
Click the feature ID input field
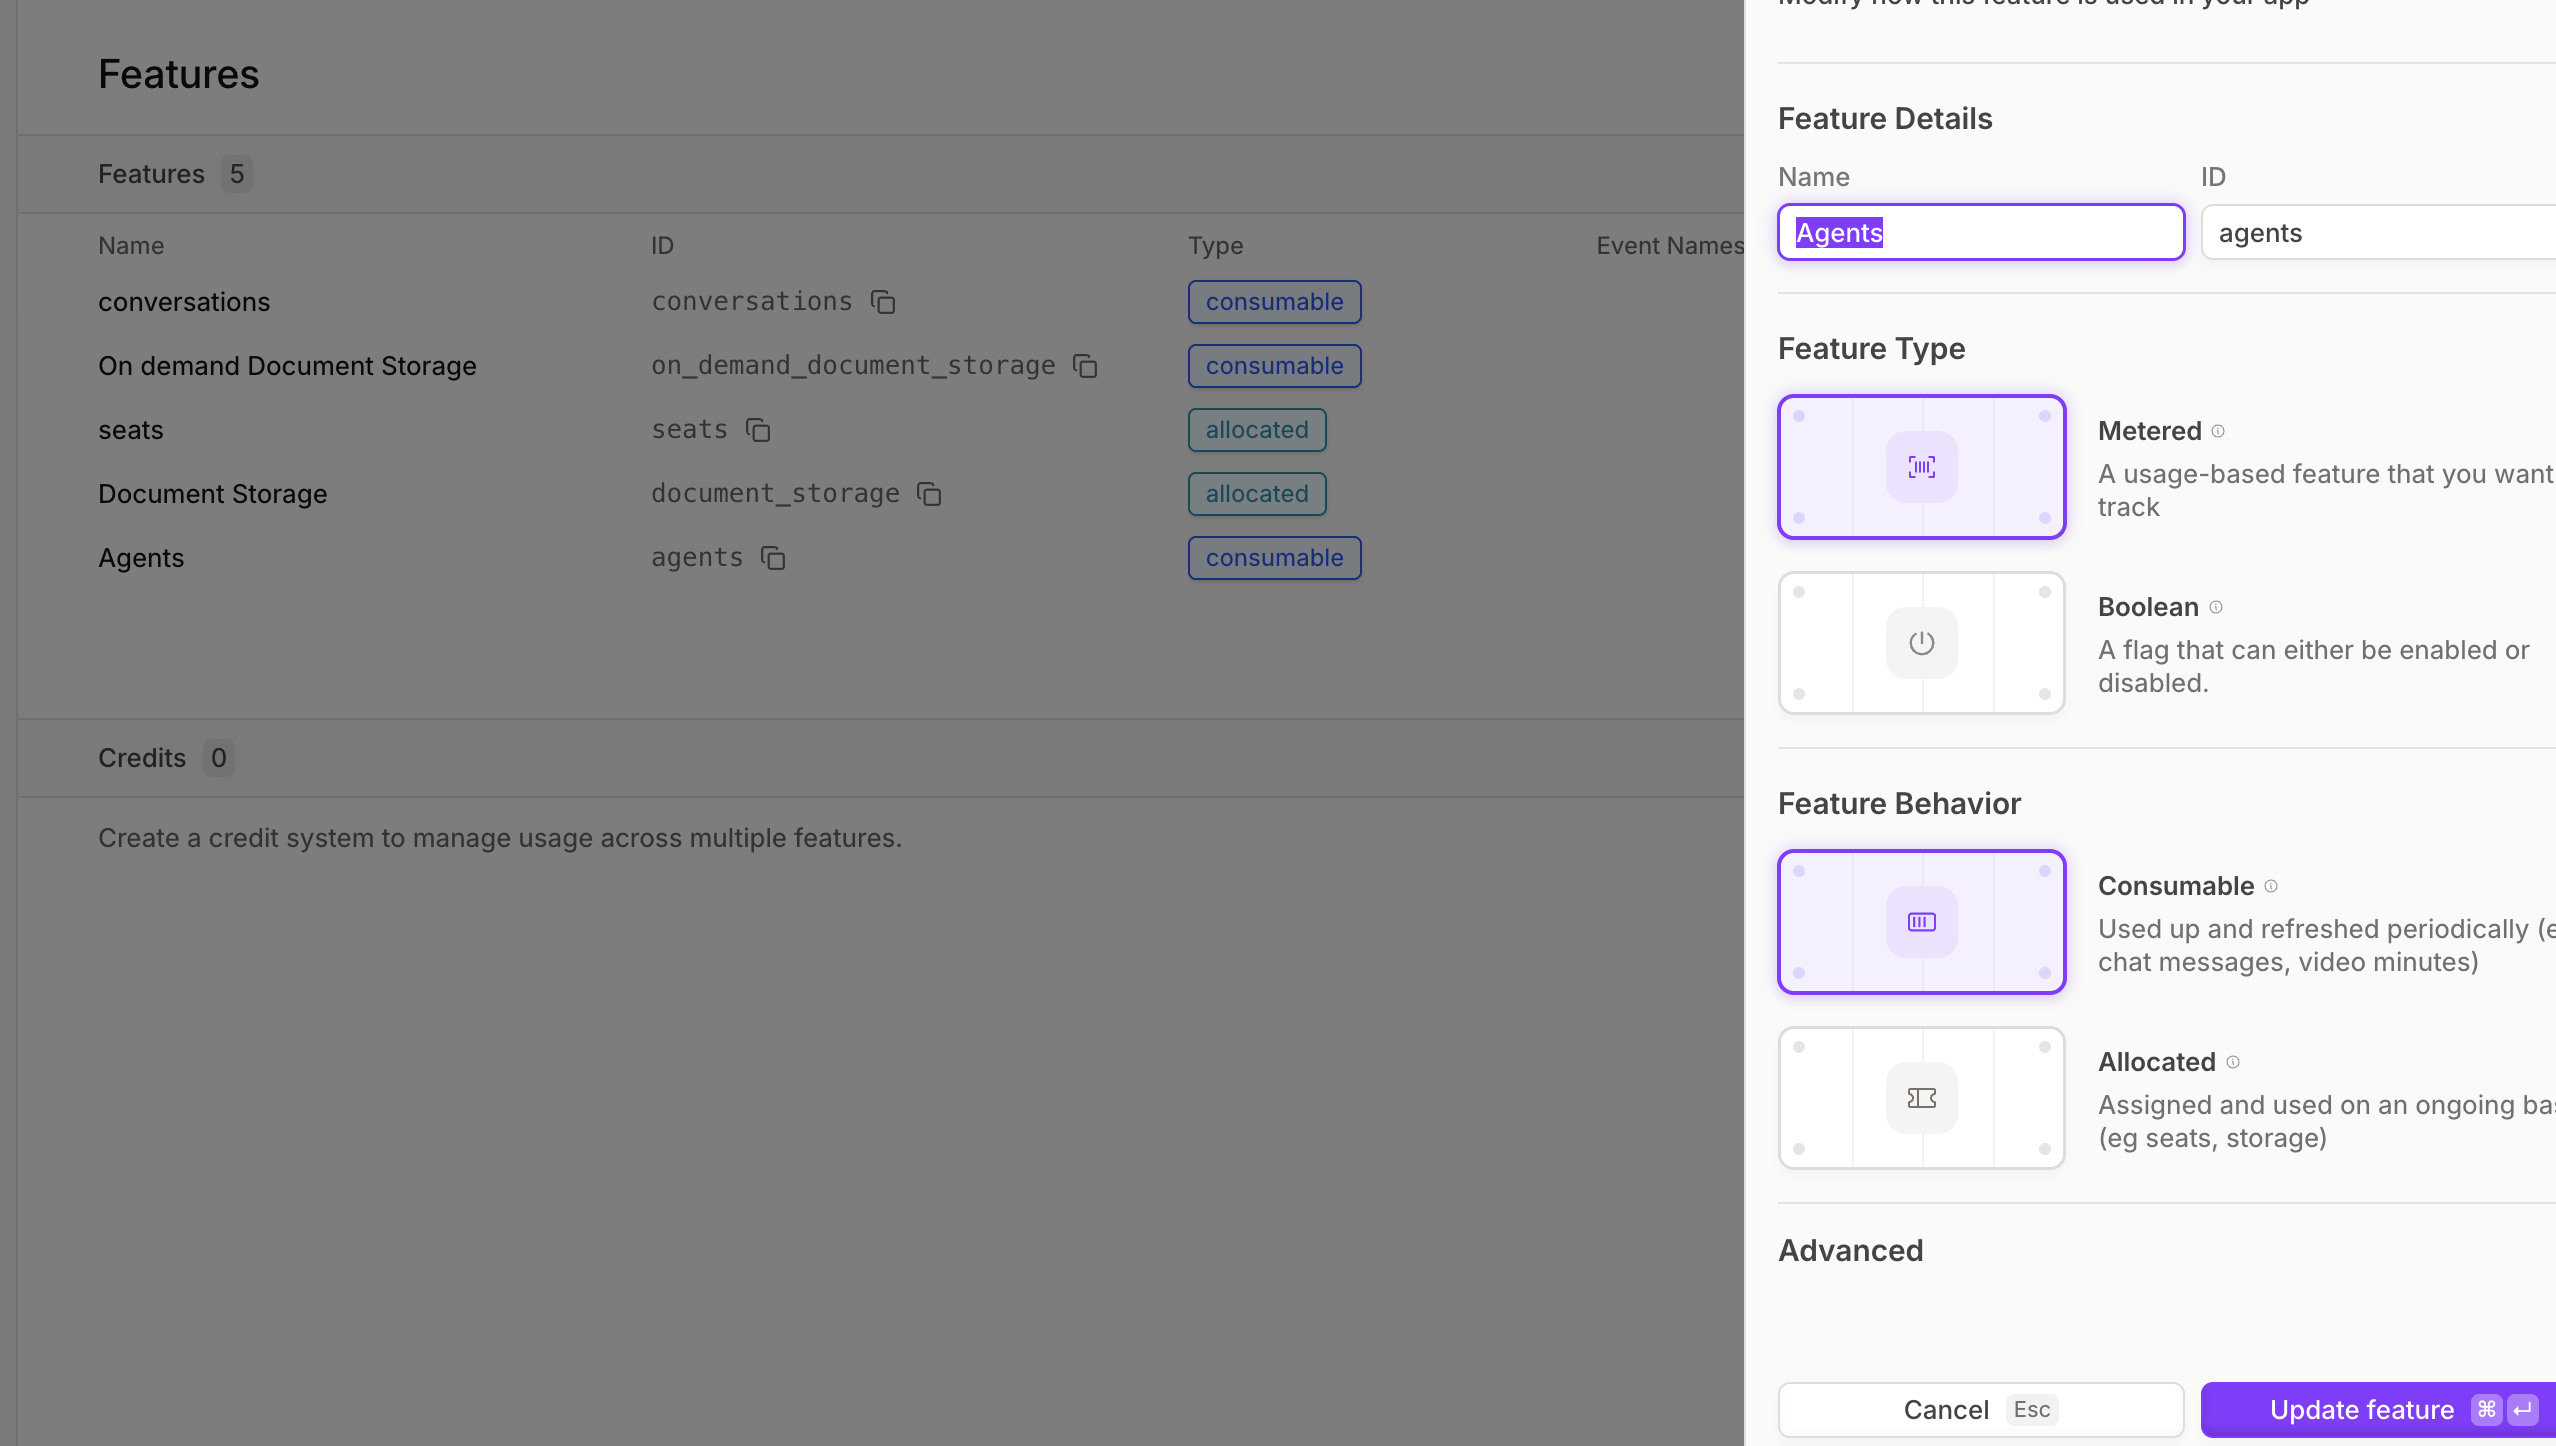click(2380, 233)
